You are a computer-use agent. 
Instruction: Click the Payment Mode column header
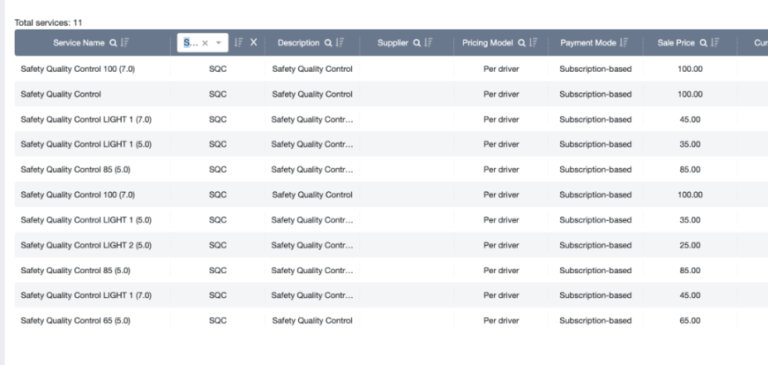coord(588,43)
